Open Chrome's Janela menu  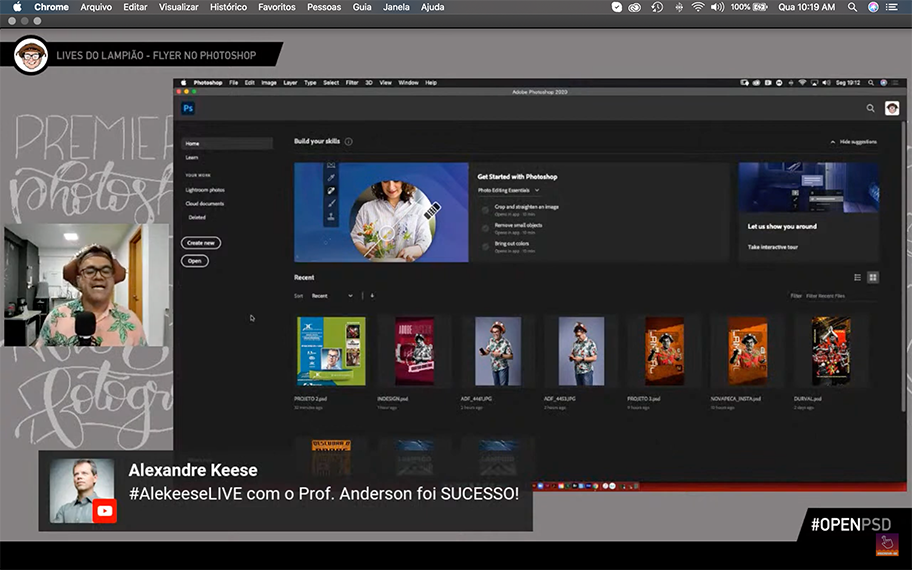(x=396, y=7)
